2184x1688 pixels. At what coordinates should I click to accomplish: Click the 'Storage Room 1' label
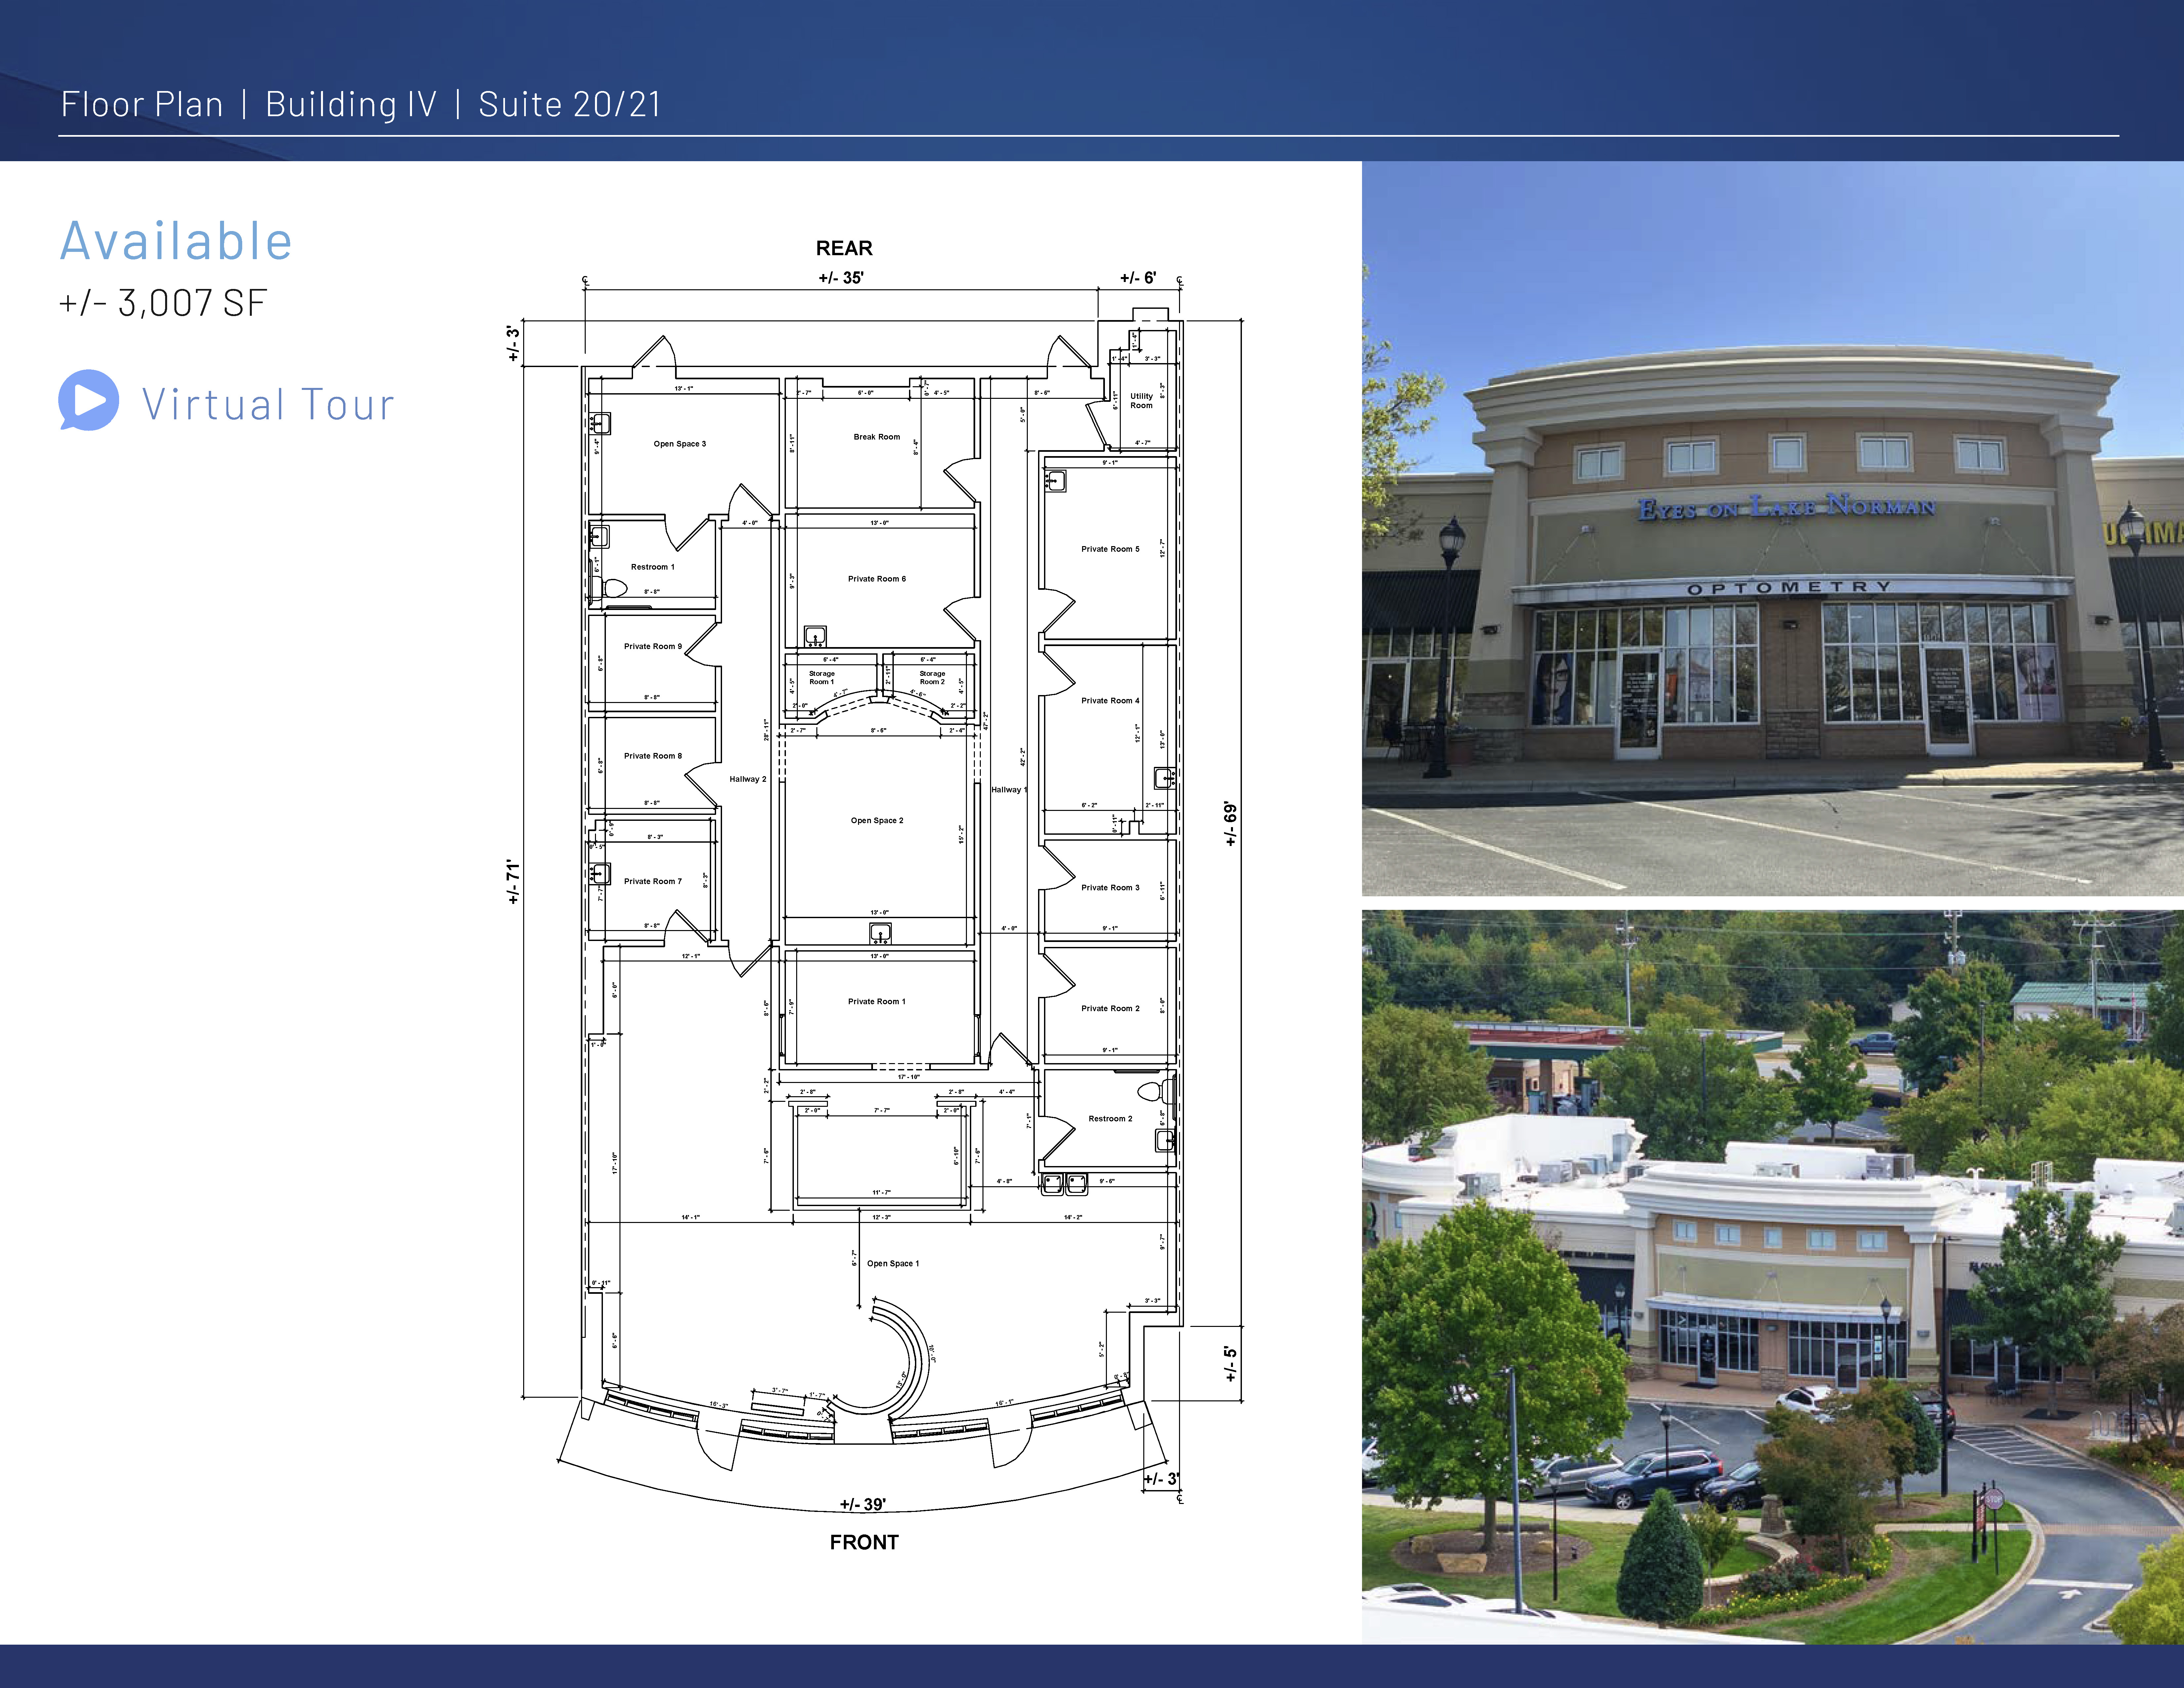(x=822, y=678)
